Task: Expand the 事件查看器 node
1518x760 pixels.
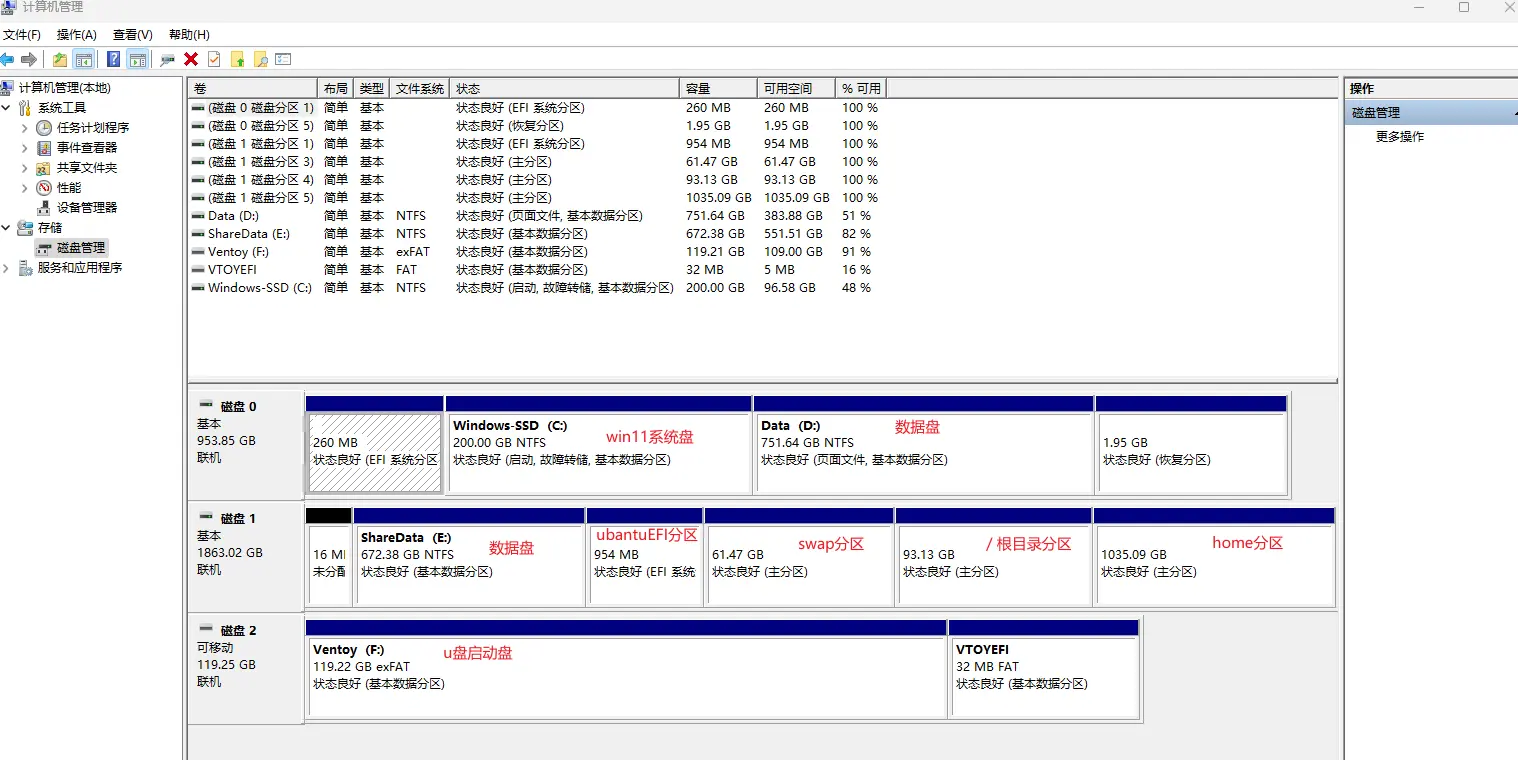Action: 25,148
